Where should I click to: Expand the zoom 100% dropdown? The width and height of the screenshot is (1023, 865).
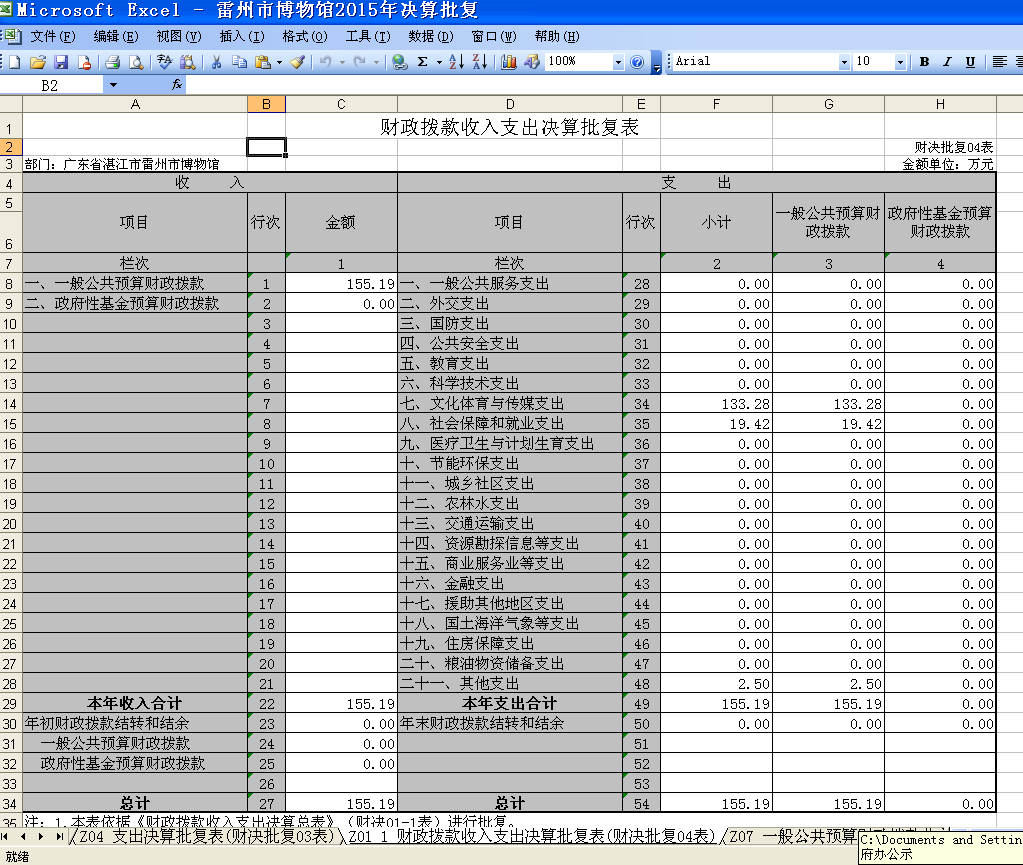(x=617, y=62)
